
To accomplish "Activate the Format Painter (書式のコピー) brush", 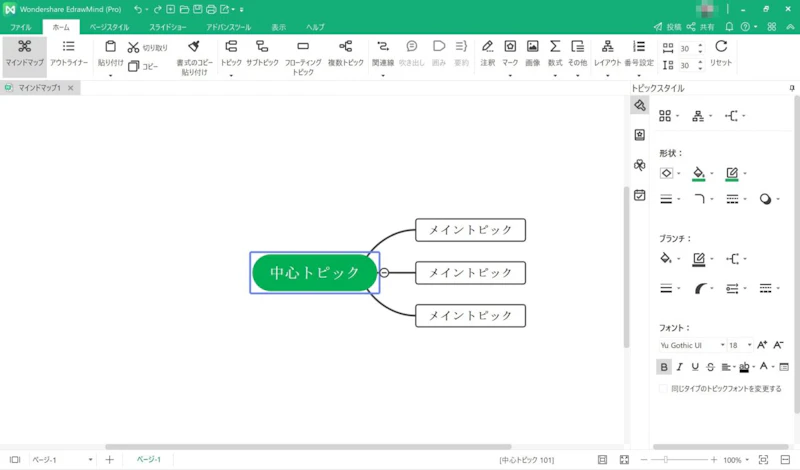I will pos(194,46).
